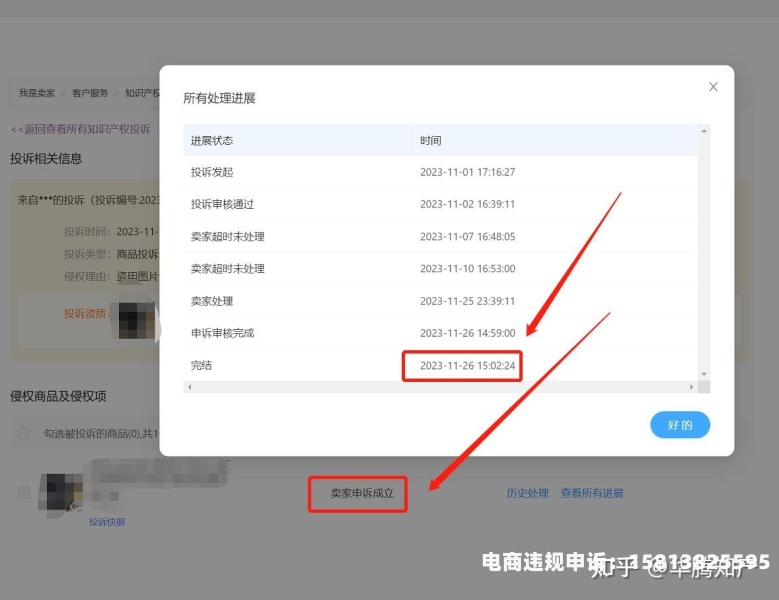The image size is (779, 600).
Task: Click the 卖家申诉成立 status text
Action: tap(362, 493)
